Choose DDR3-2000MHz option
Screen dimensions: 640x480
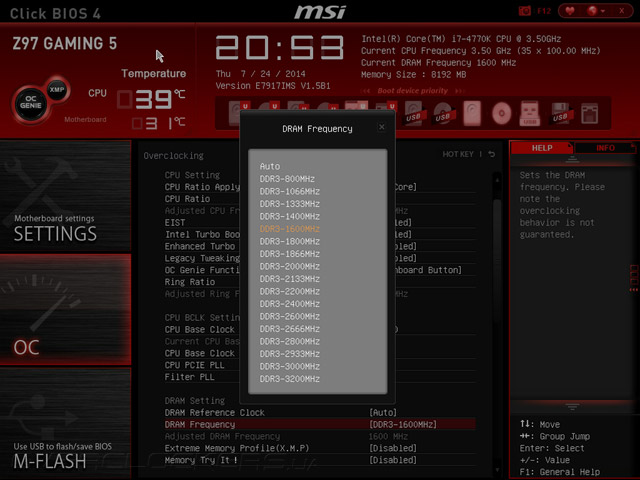coord(289,266)
